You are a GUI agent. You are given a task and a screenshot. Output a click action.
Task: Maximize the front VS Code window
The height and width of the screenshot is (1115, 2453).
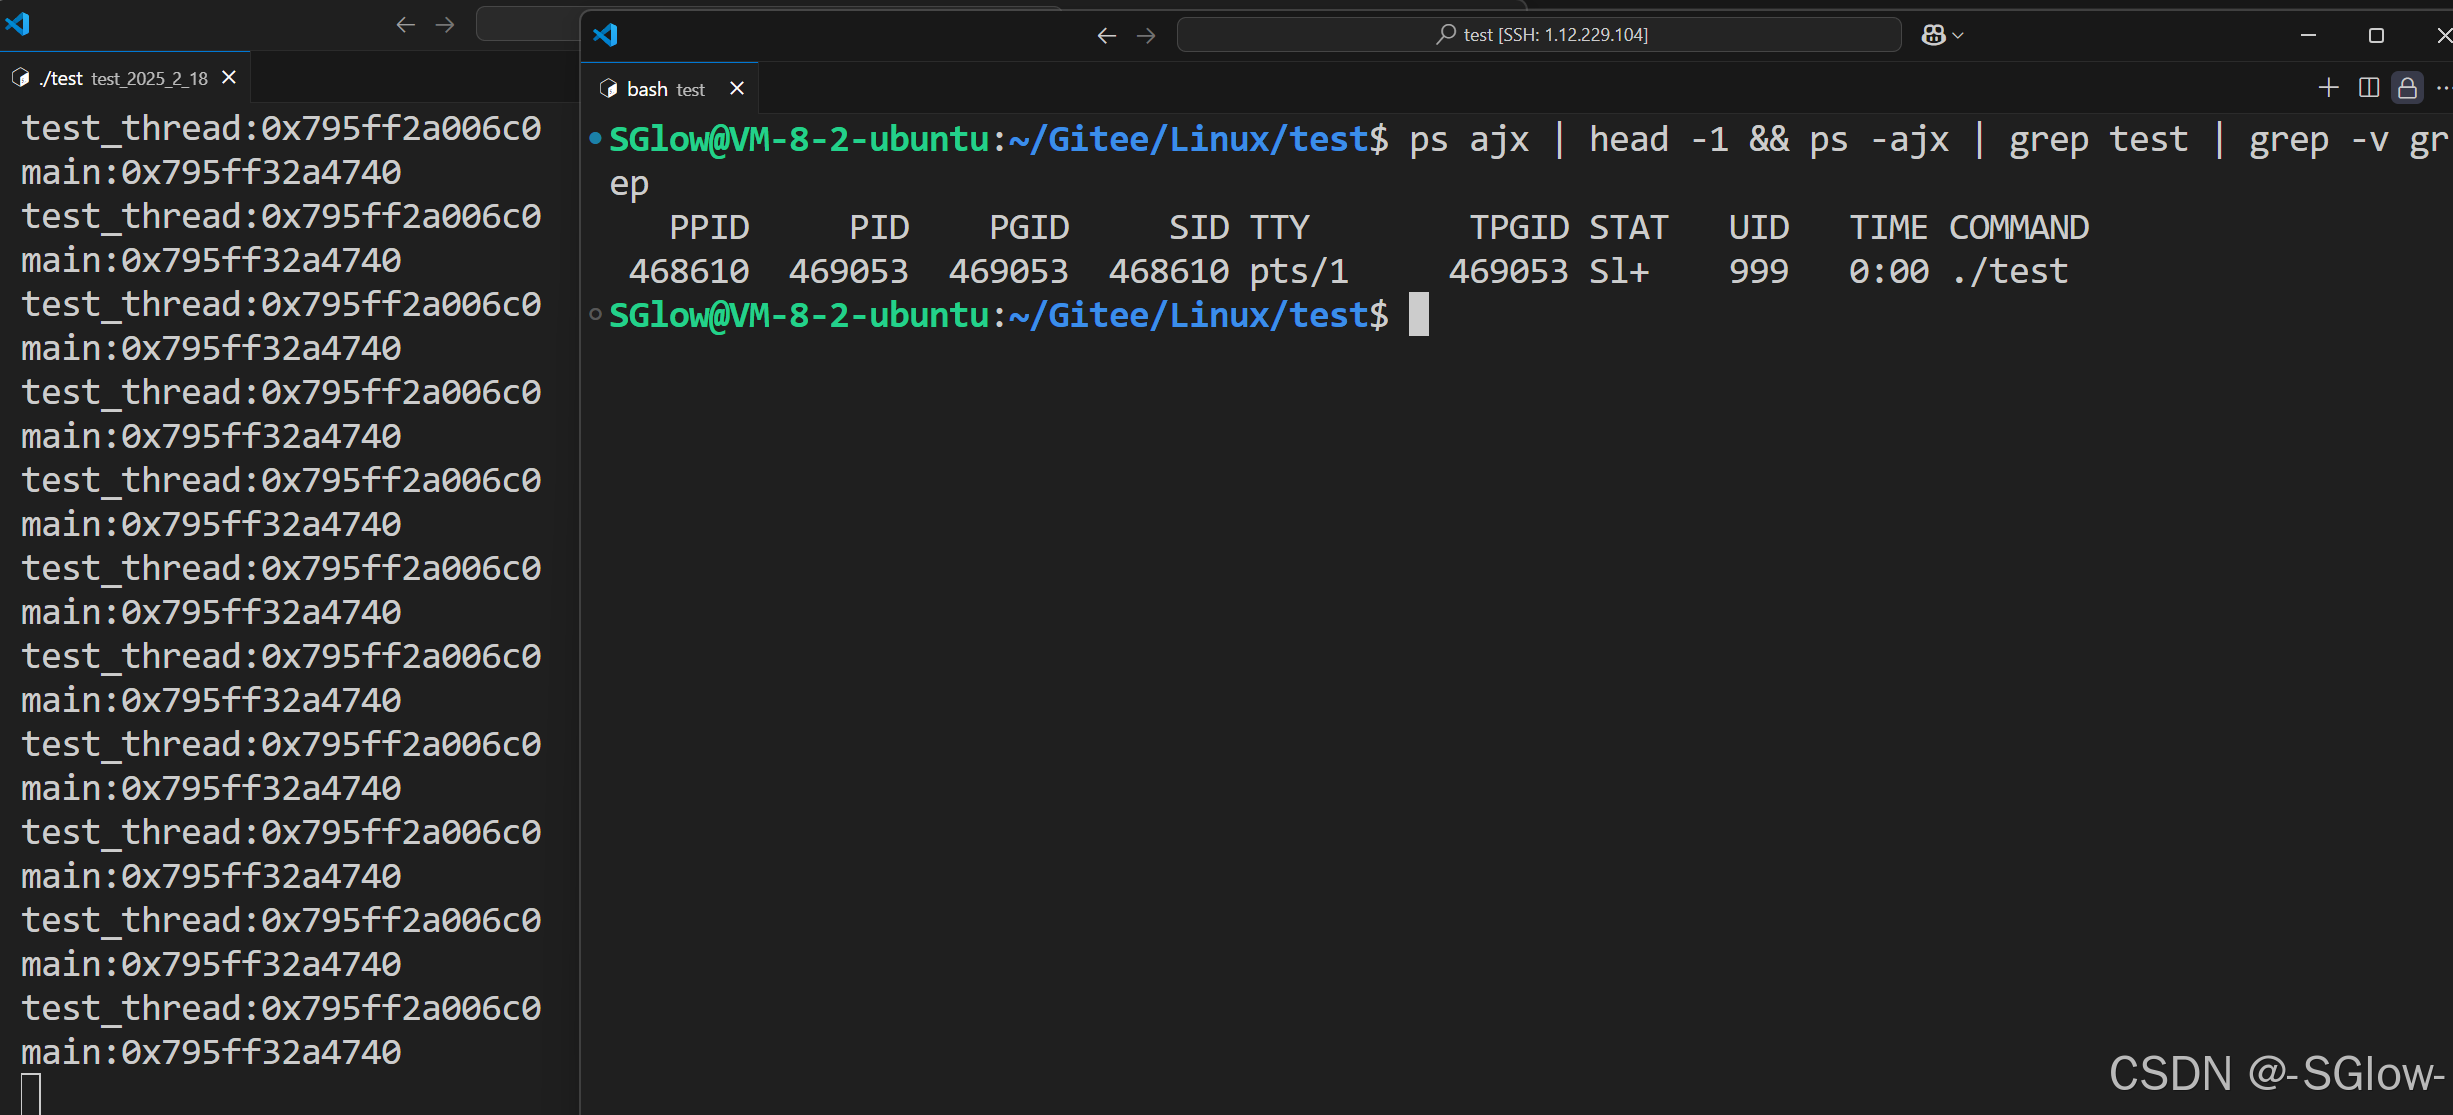click(x=2376, y=36)
